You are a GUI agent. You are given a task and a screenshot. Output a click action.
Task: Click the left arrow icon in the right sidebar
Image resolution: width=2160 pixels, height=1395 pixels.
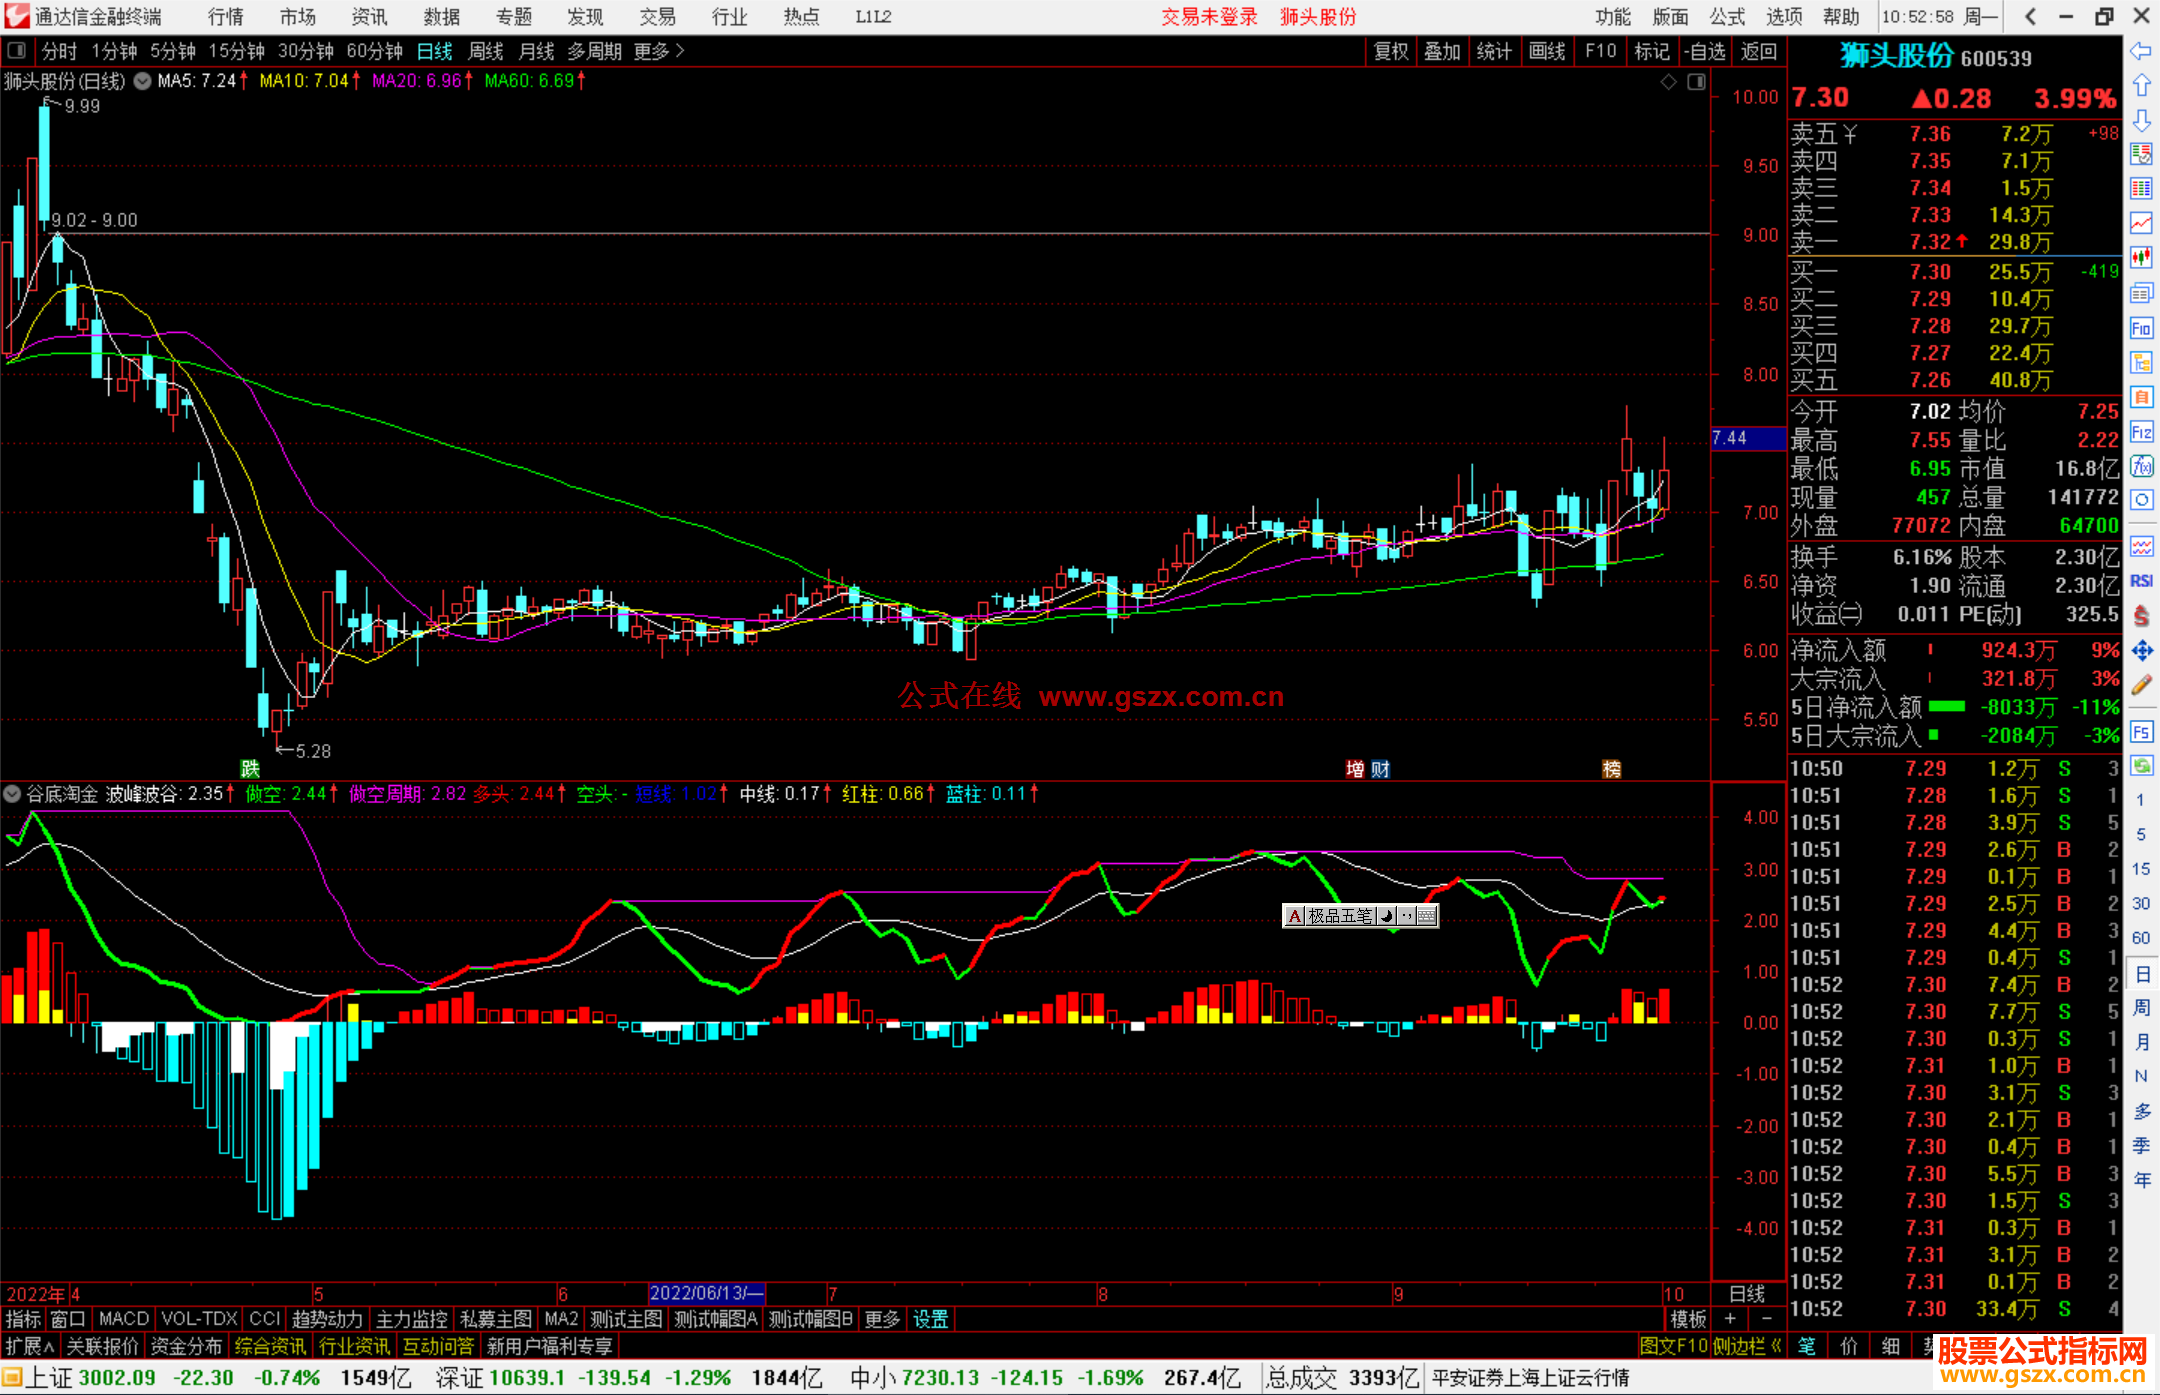2141,51
